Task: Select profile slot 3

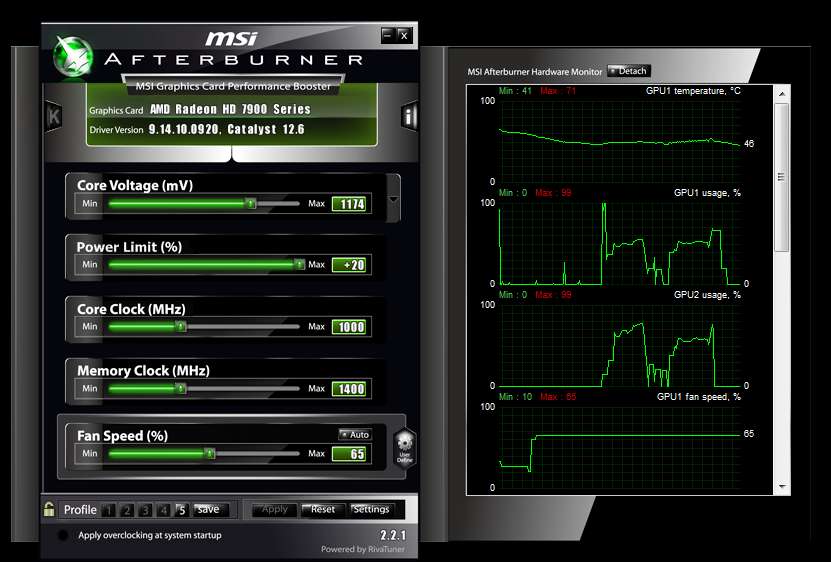Action: pos(145,510)
